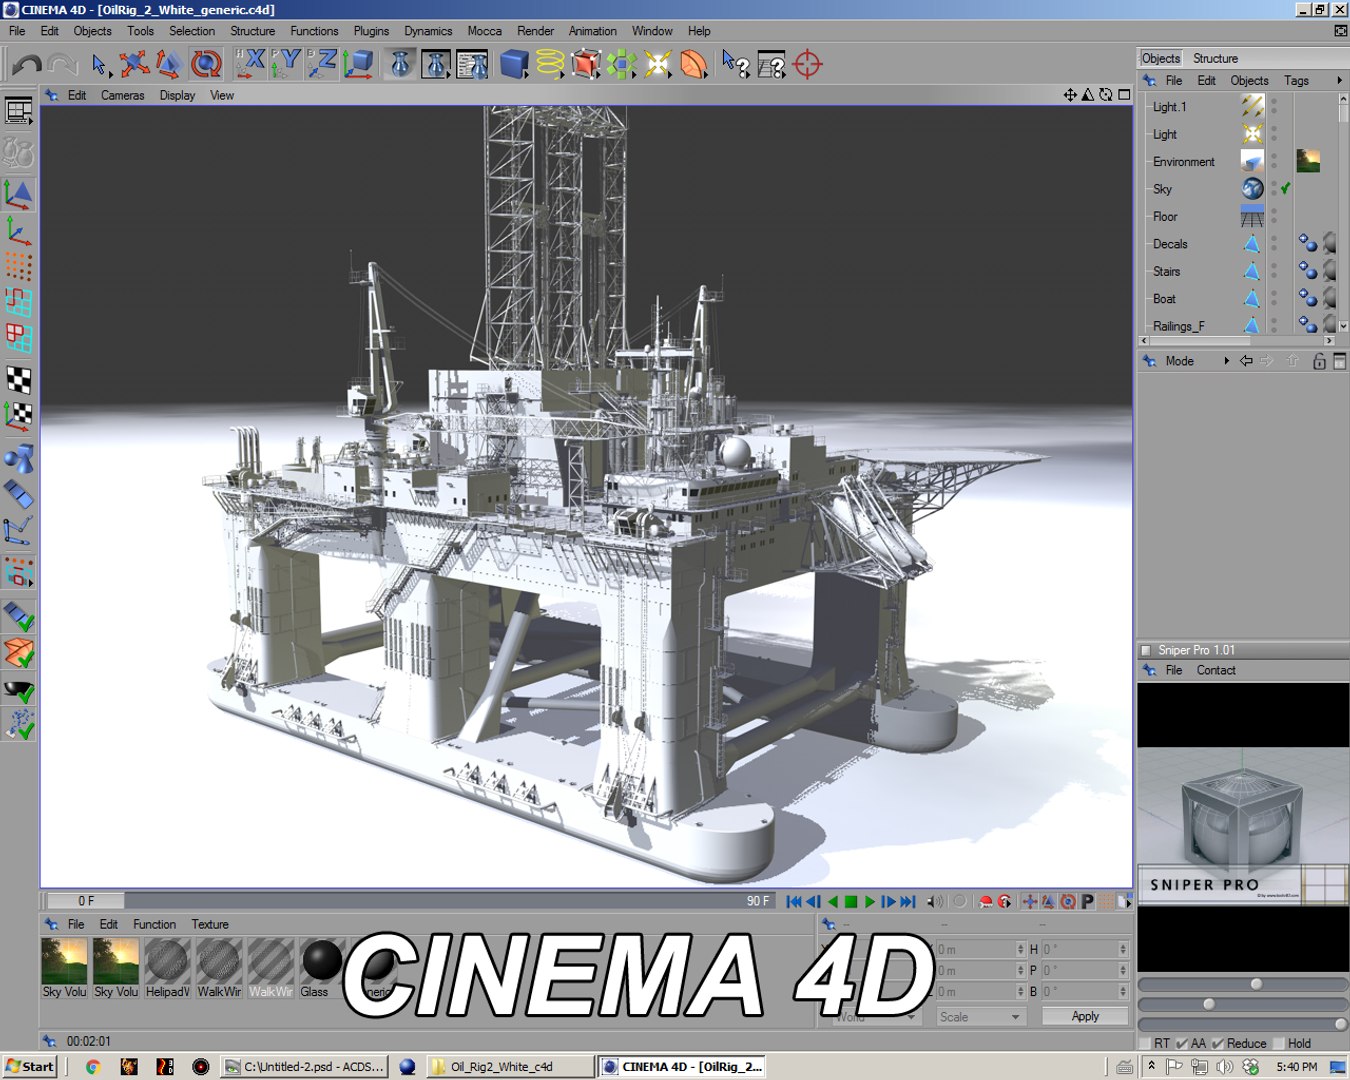Activate the Rotate tool
The width and height of the screenshot is (1350, 1080).
(x=205, y=65)
